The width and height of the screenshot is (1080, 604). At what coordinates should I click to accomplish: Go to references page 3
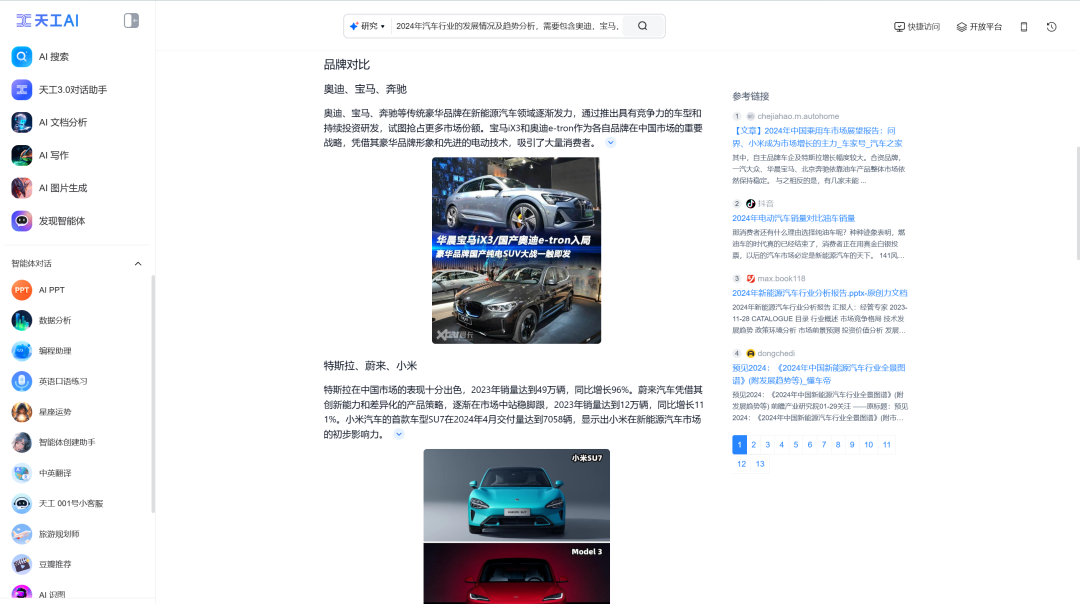click(x=768, y=445)
